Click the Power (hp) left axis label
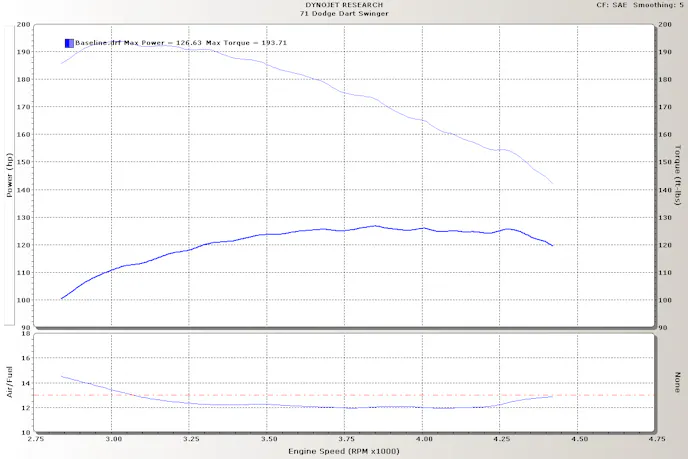The image size is (688, 459). (10, 175)
